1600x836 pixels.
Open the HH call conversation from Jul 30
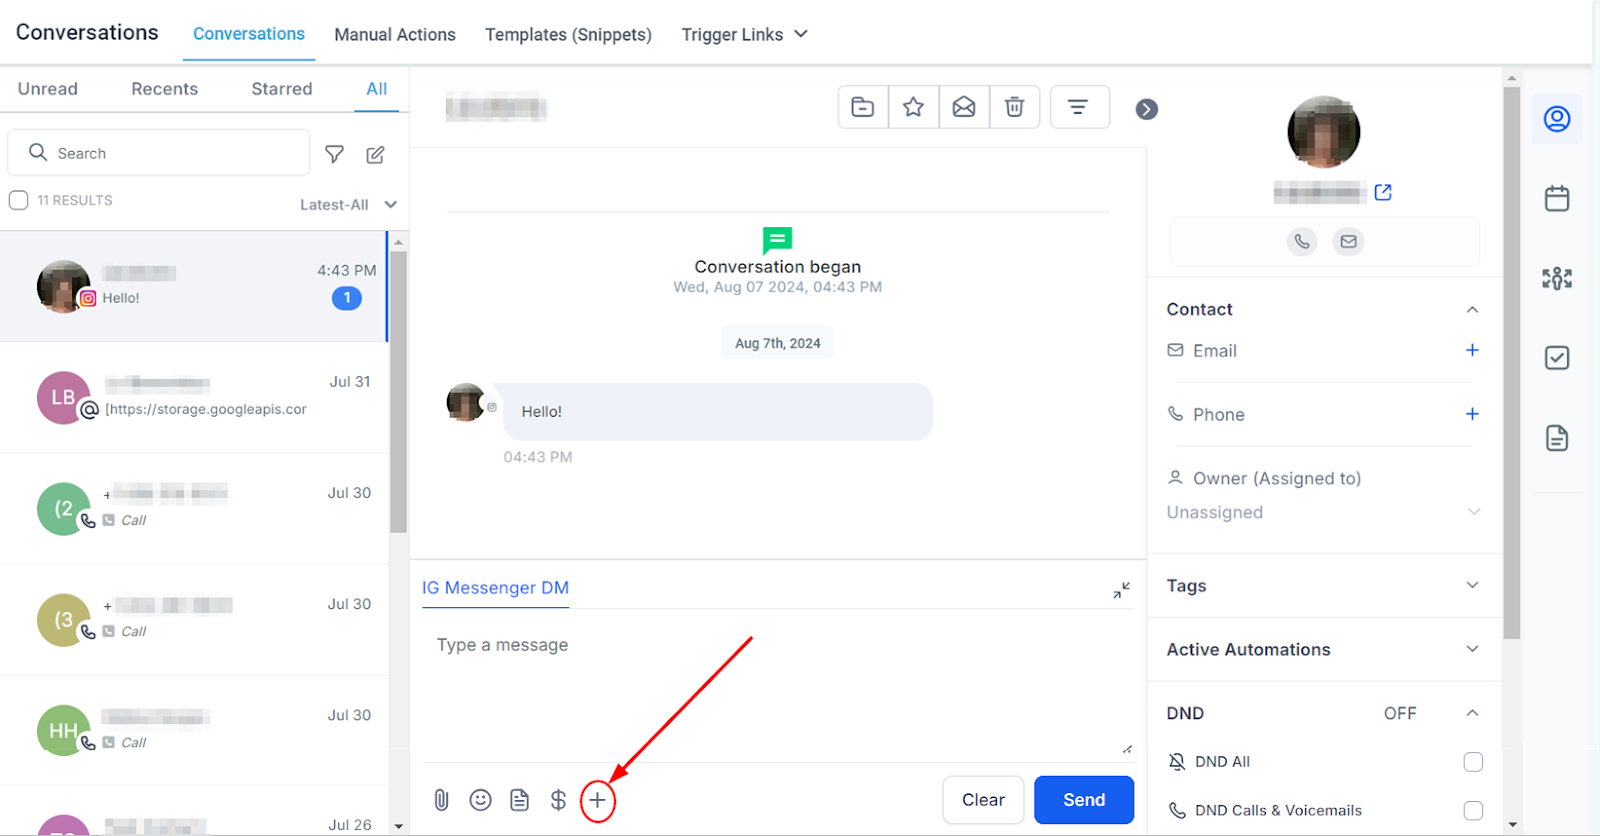[194, 731]
